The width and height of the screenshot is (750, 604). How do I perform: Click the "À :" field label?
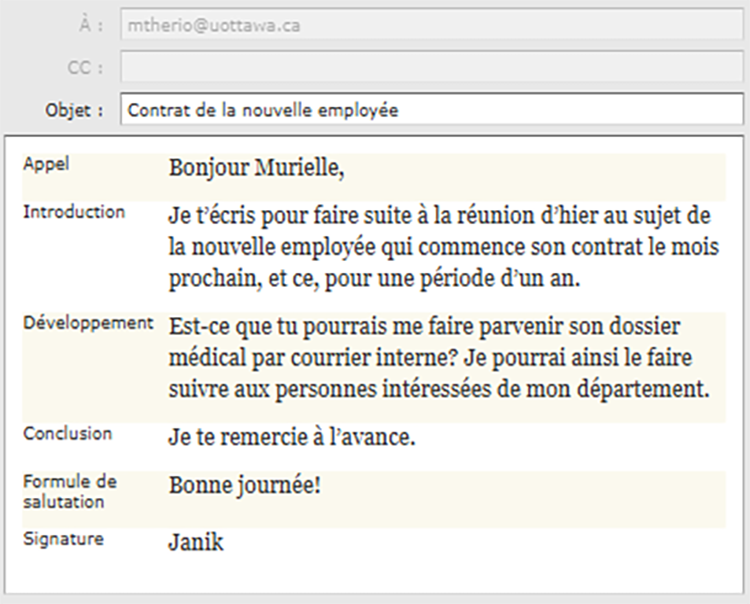pyautogui.click(x=89, y=25)
